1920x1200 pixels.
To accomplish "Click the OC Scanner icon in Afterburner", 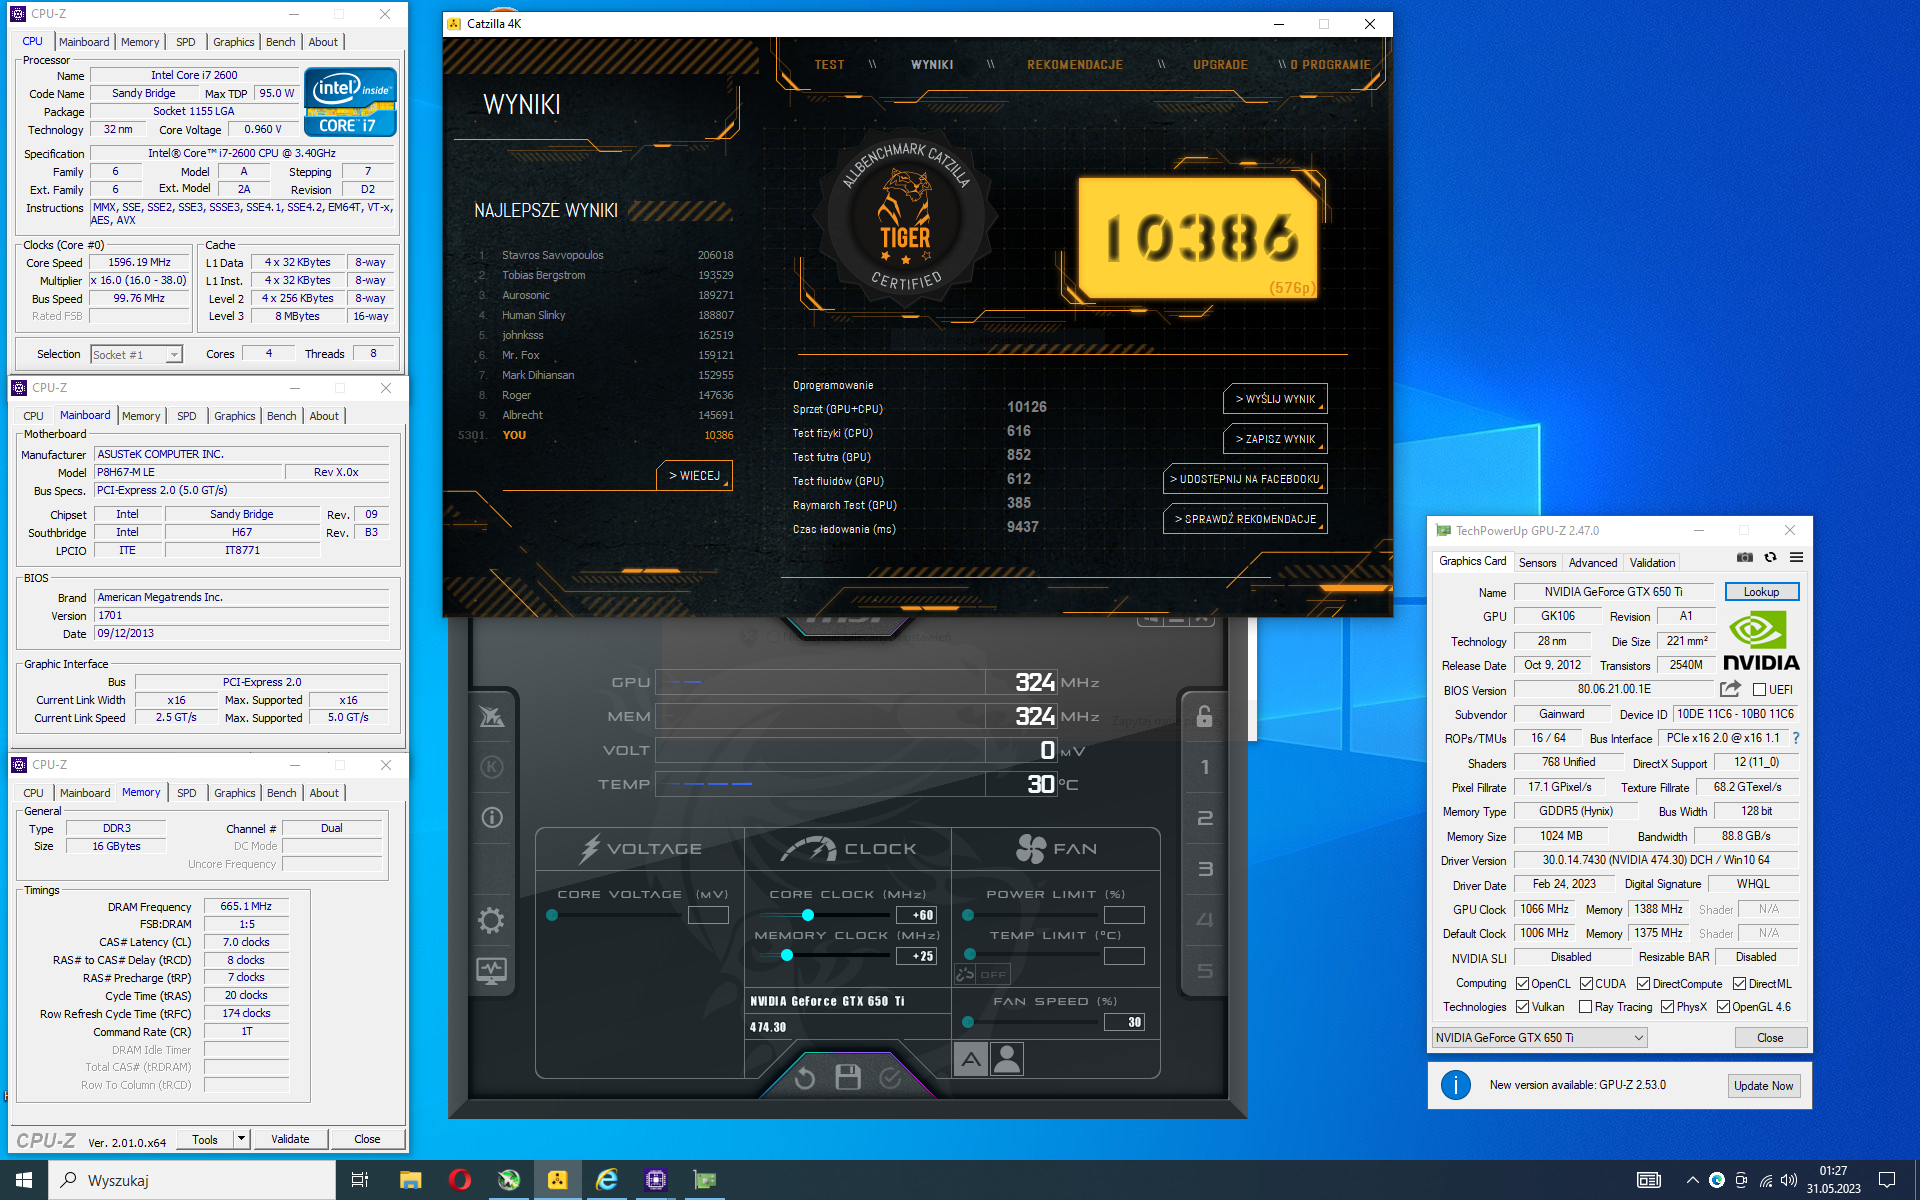I will pyautogui.click(x=491, y=716).
